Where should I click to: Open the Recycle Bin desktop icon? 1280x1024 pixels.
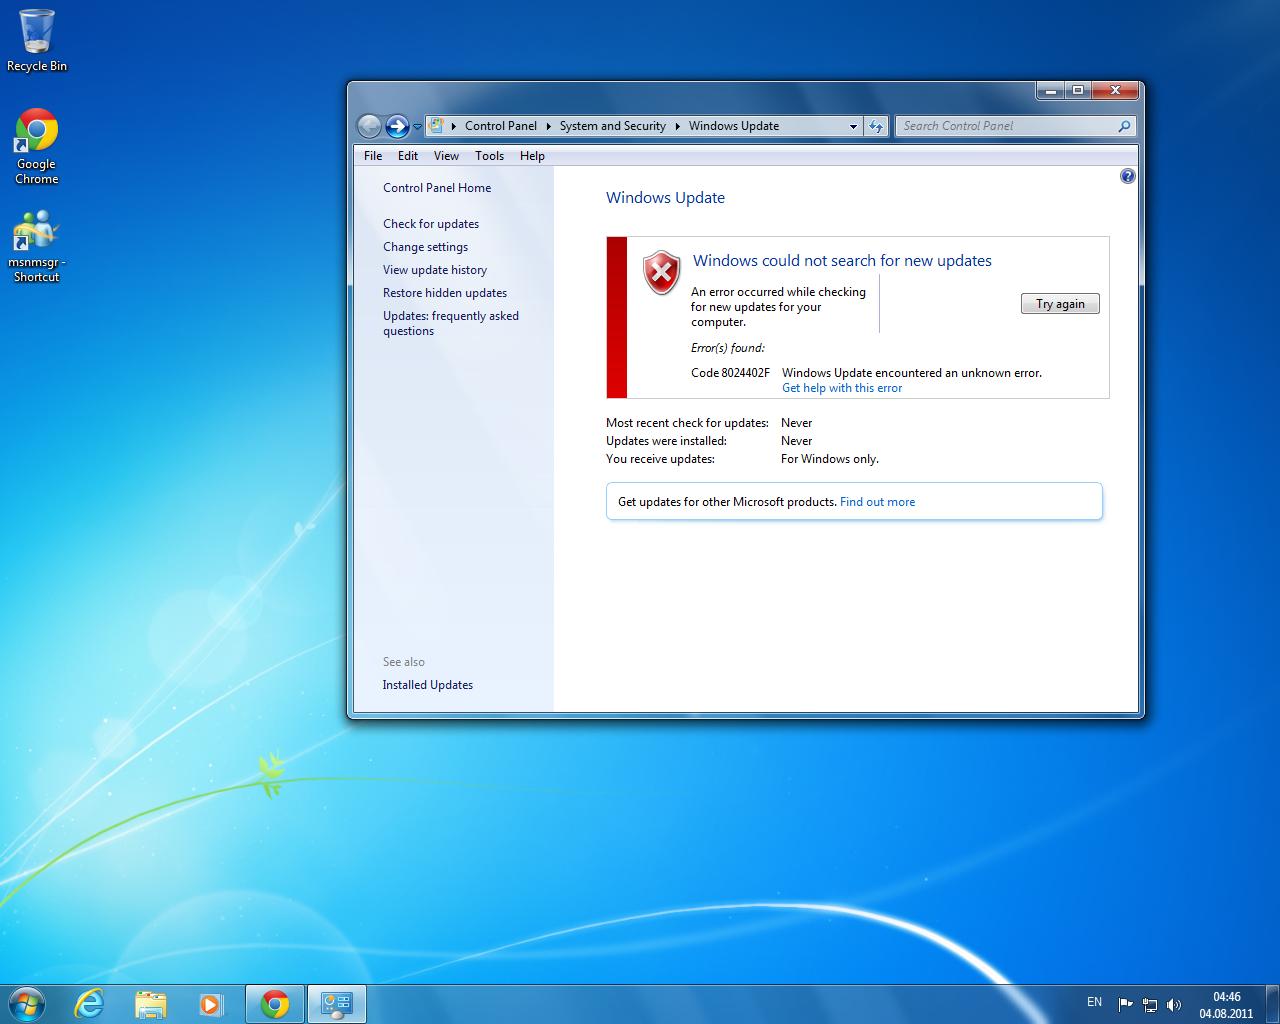(37, 40)
